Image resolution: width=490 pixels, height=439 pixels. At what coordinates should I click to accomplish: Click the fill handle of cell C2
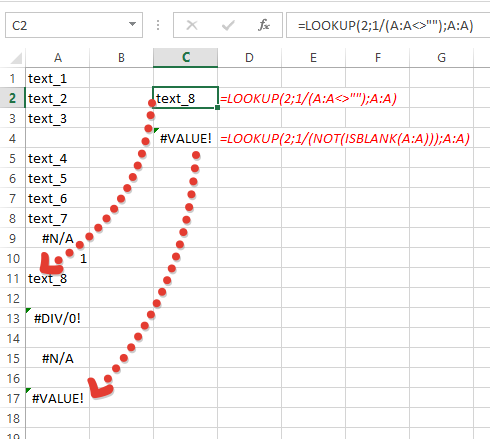pos(217,107)
